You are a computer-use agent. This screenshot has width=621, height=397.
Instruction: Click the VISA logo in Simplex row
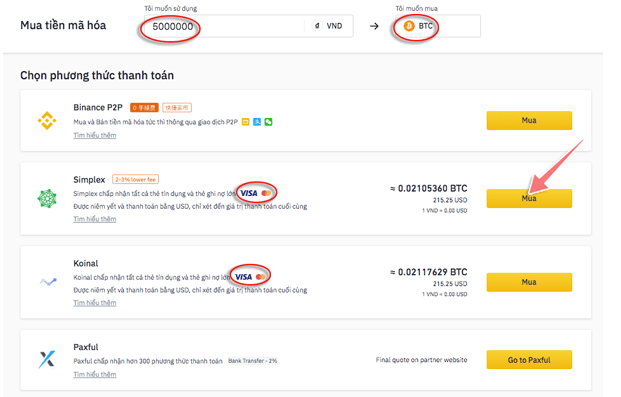249,193
